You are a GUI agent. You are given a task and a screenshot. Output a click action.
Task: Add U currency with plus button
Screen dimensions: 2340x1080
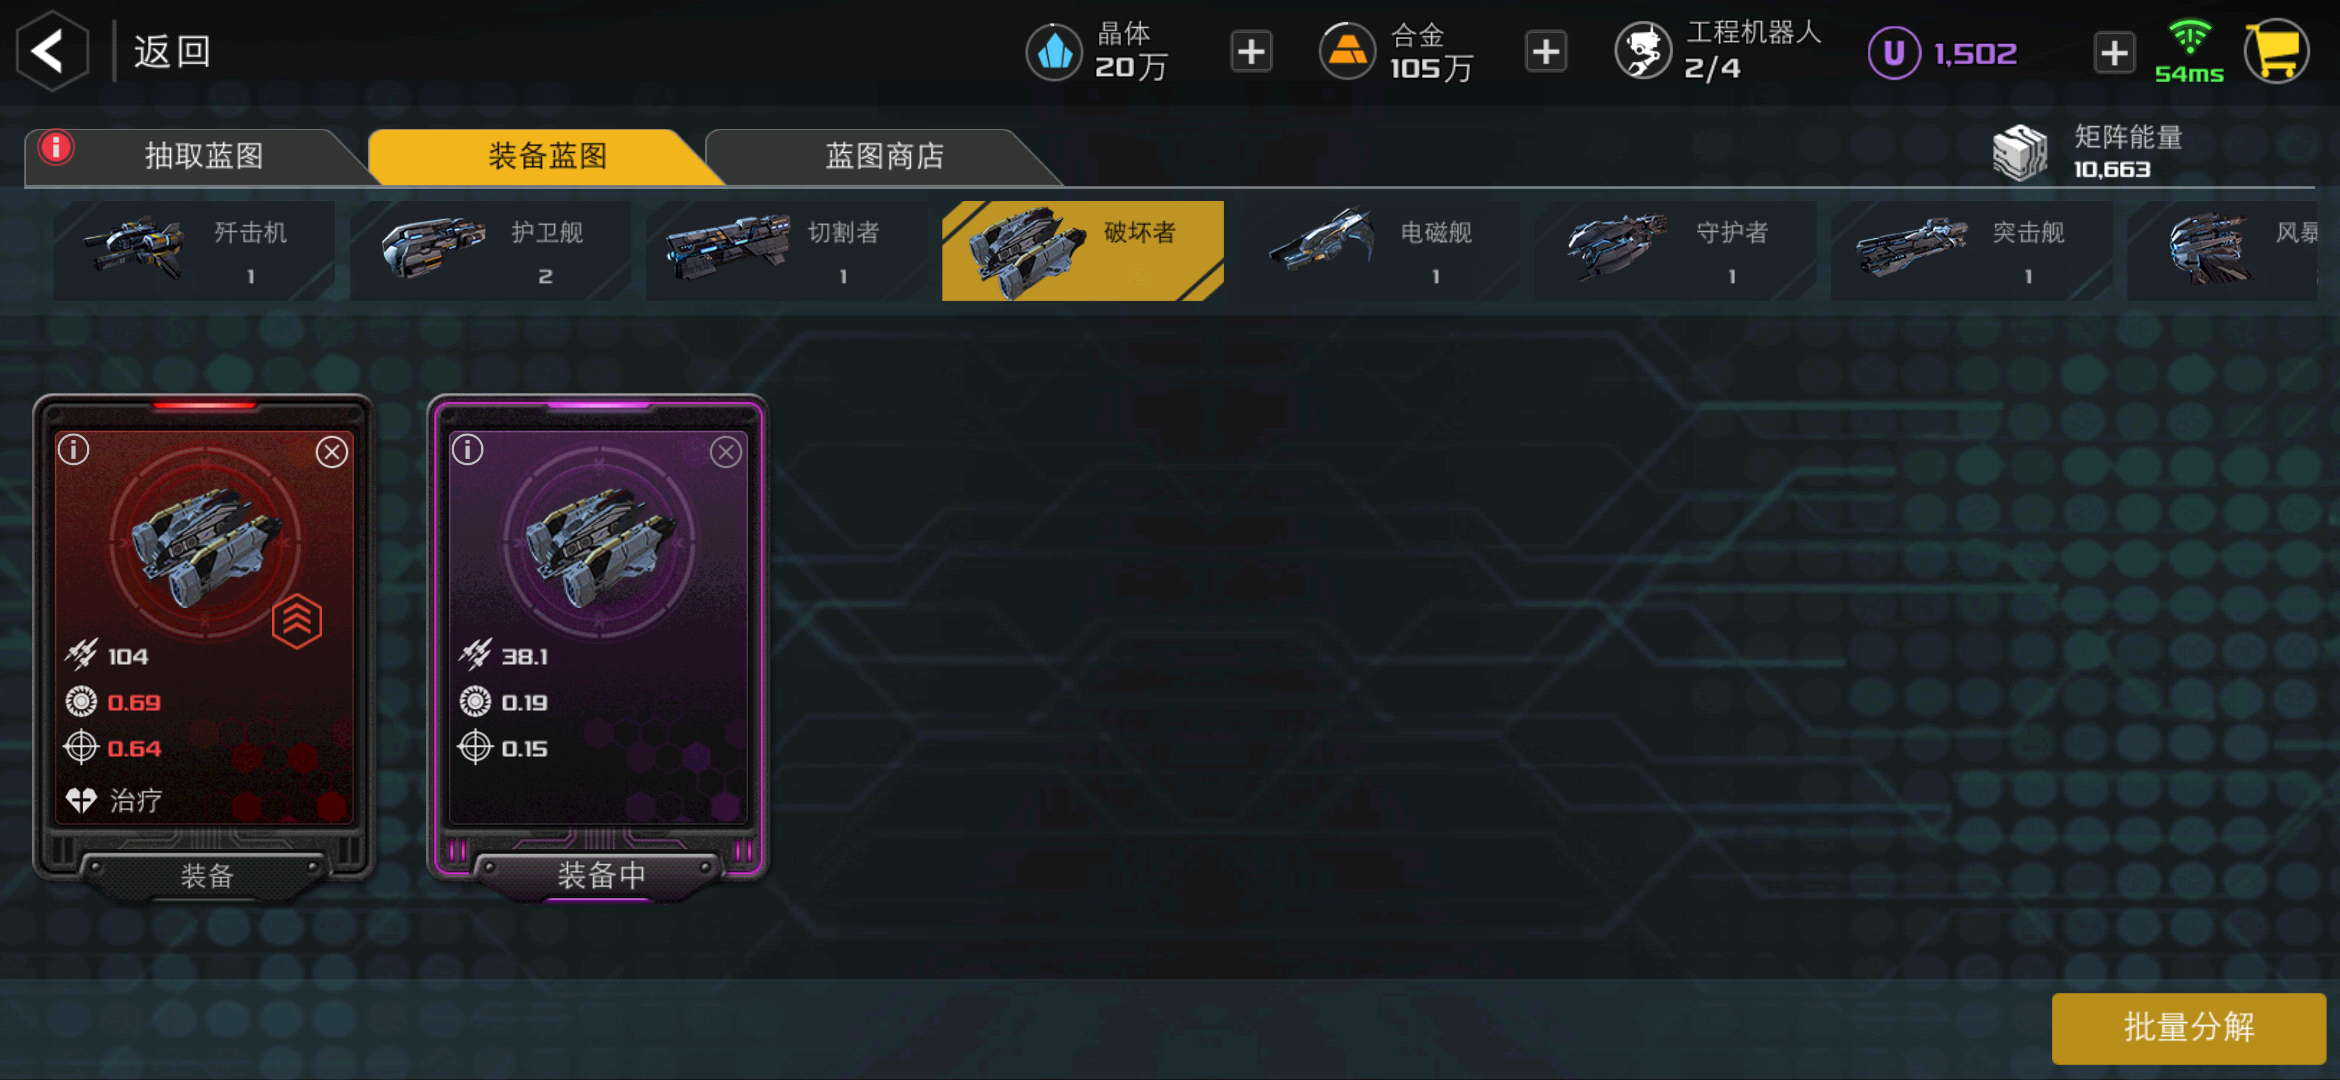click(2114, 52)
